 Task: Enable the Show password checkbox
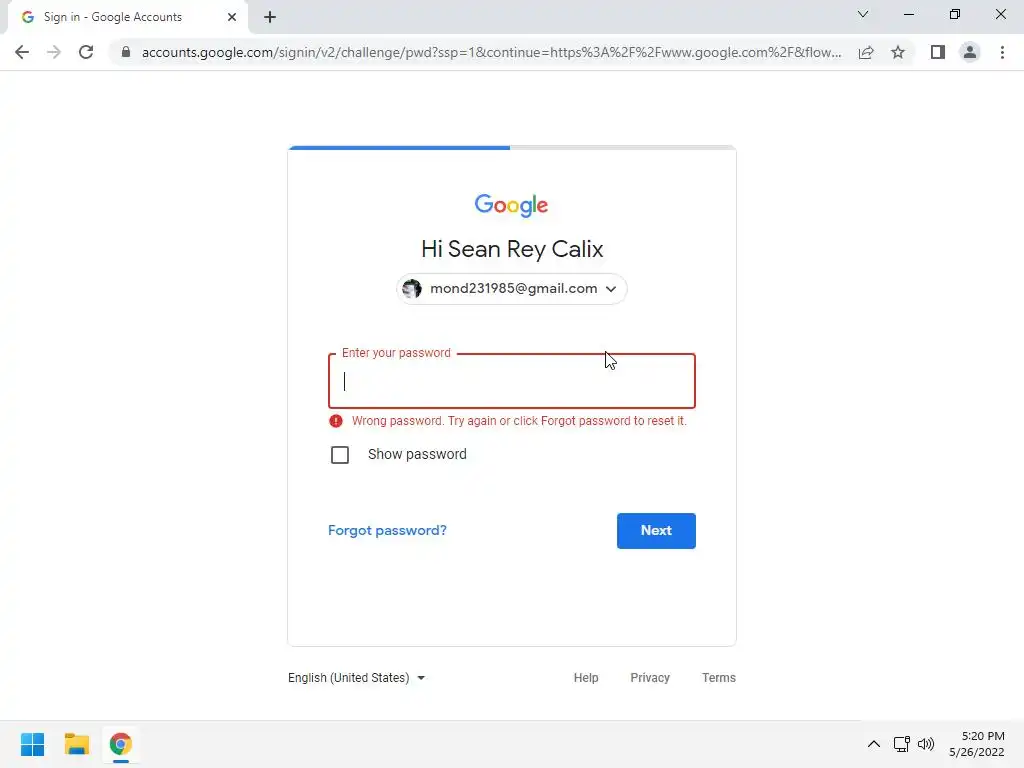[340, 455]
